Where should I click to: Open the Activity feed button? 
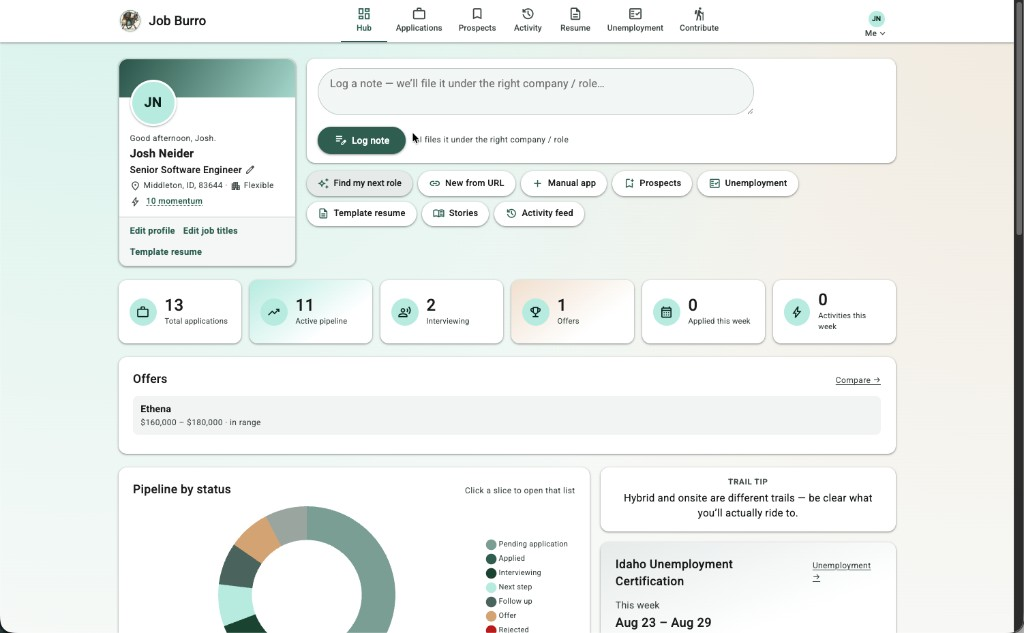click(x=539, y=214)
